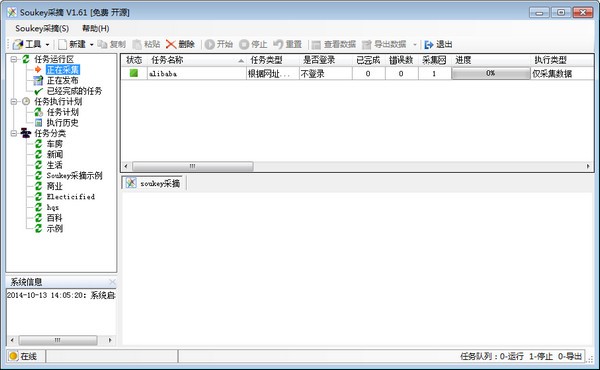Close the 系统信息 panel
This screenshot has height=370, width=600.
click(x=112, y=282)
